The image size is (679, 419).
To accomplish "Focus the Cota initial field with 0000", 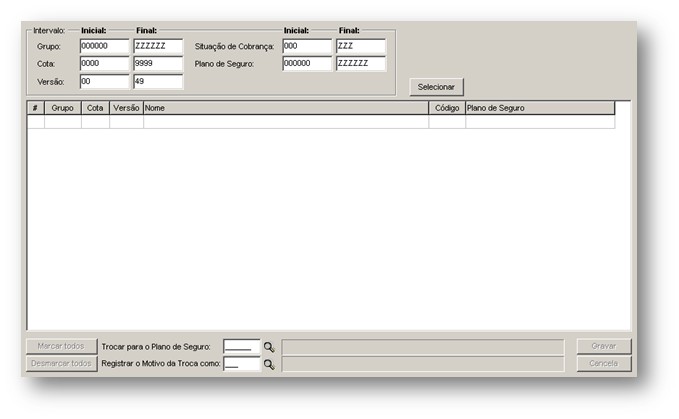I will (x=104, y=64).
